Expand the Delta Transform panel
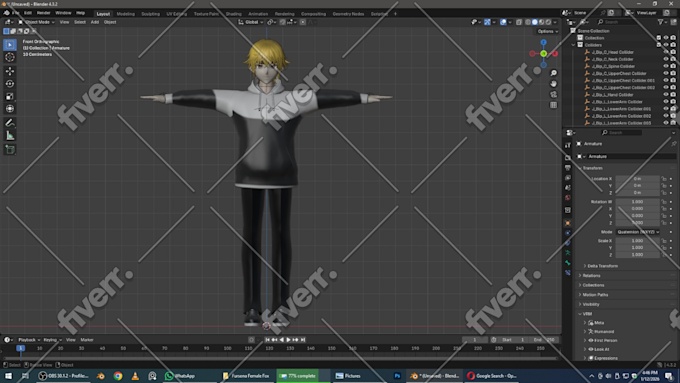 602,266
